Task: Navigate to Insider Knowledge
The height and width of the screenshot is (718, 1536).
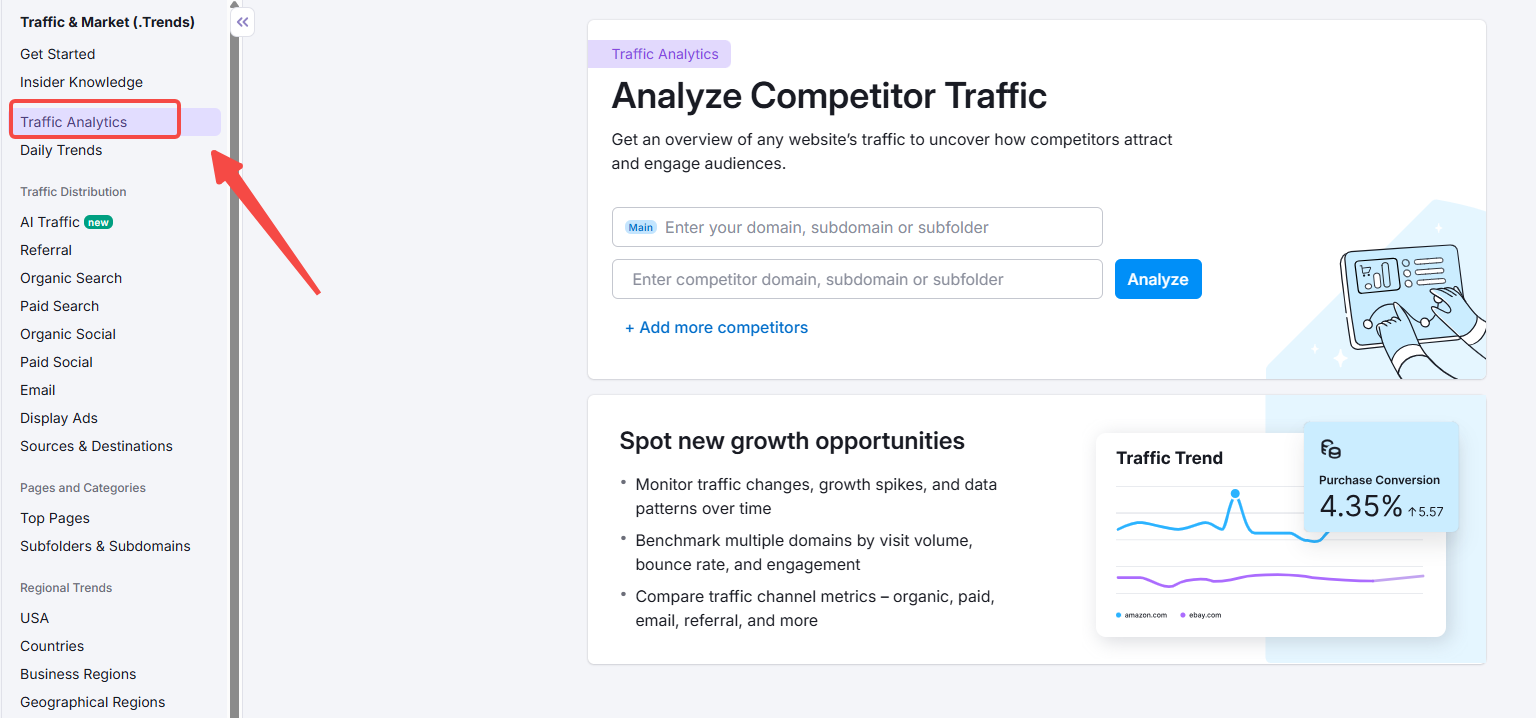Action: pos(81,81)
